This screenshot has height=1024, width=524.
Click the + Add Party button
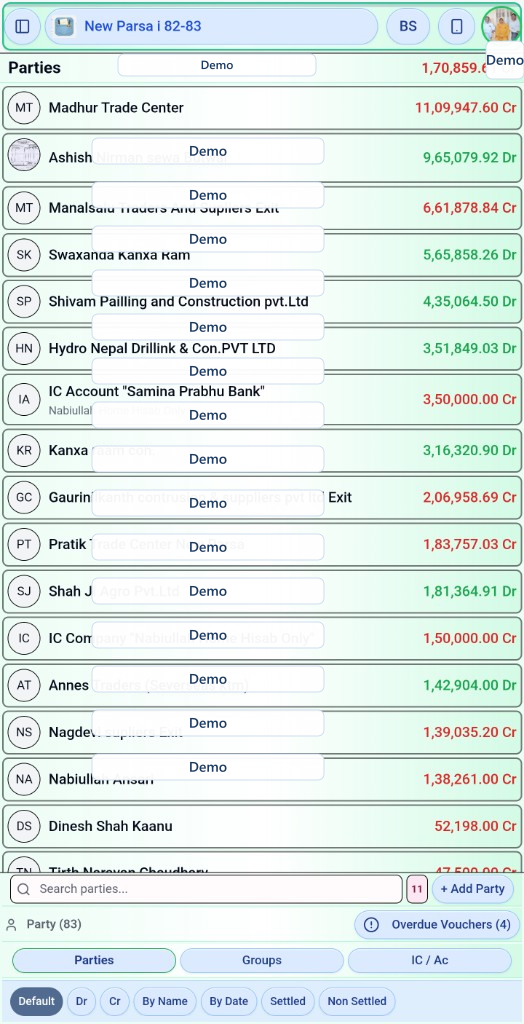(x=472, y=889)
